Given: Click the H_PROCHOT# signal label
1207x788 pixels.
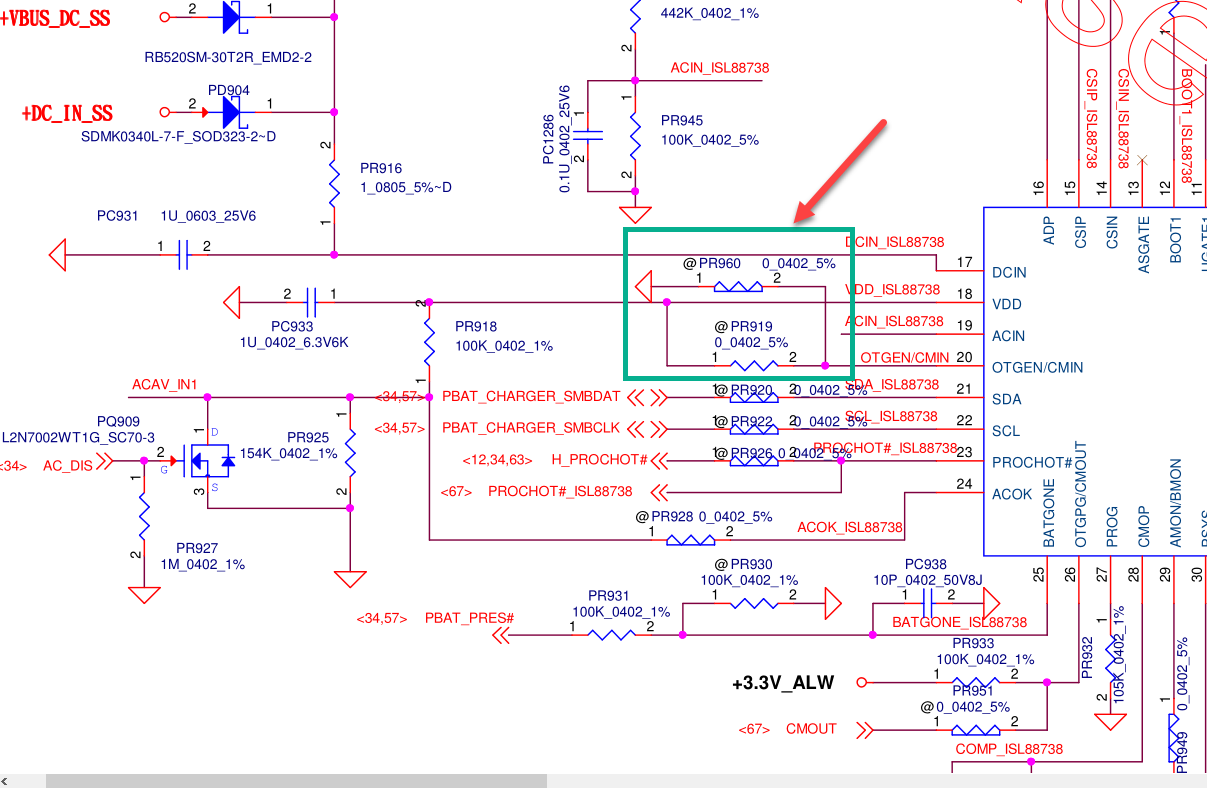Looking at the screenshot, I should tap(600, 460).
